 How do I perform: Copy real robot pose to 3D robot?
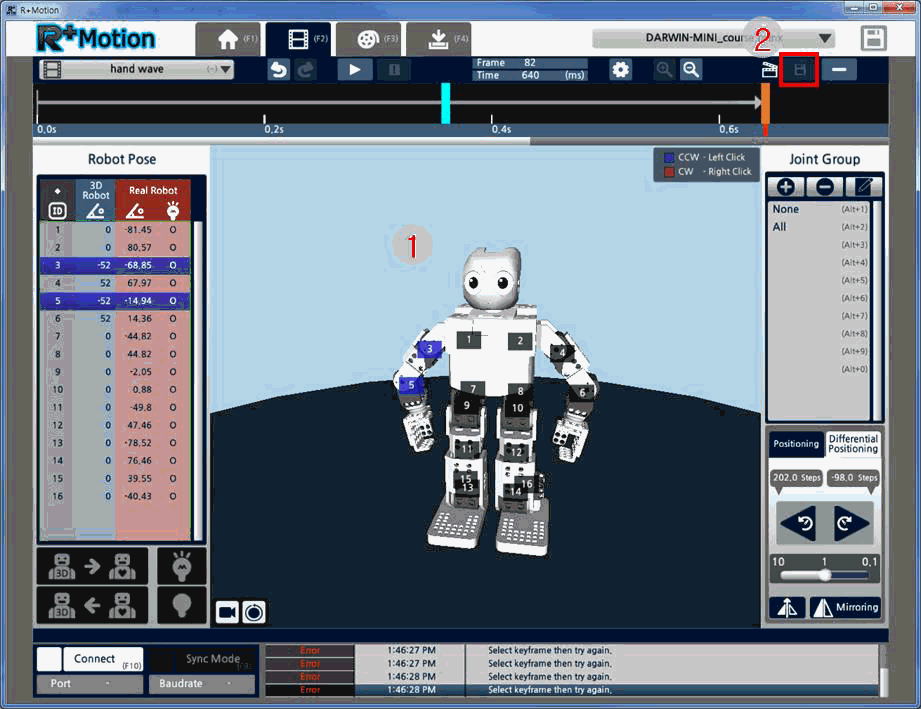(92, 604)
